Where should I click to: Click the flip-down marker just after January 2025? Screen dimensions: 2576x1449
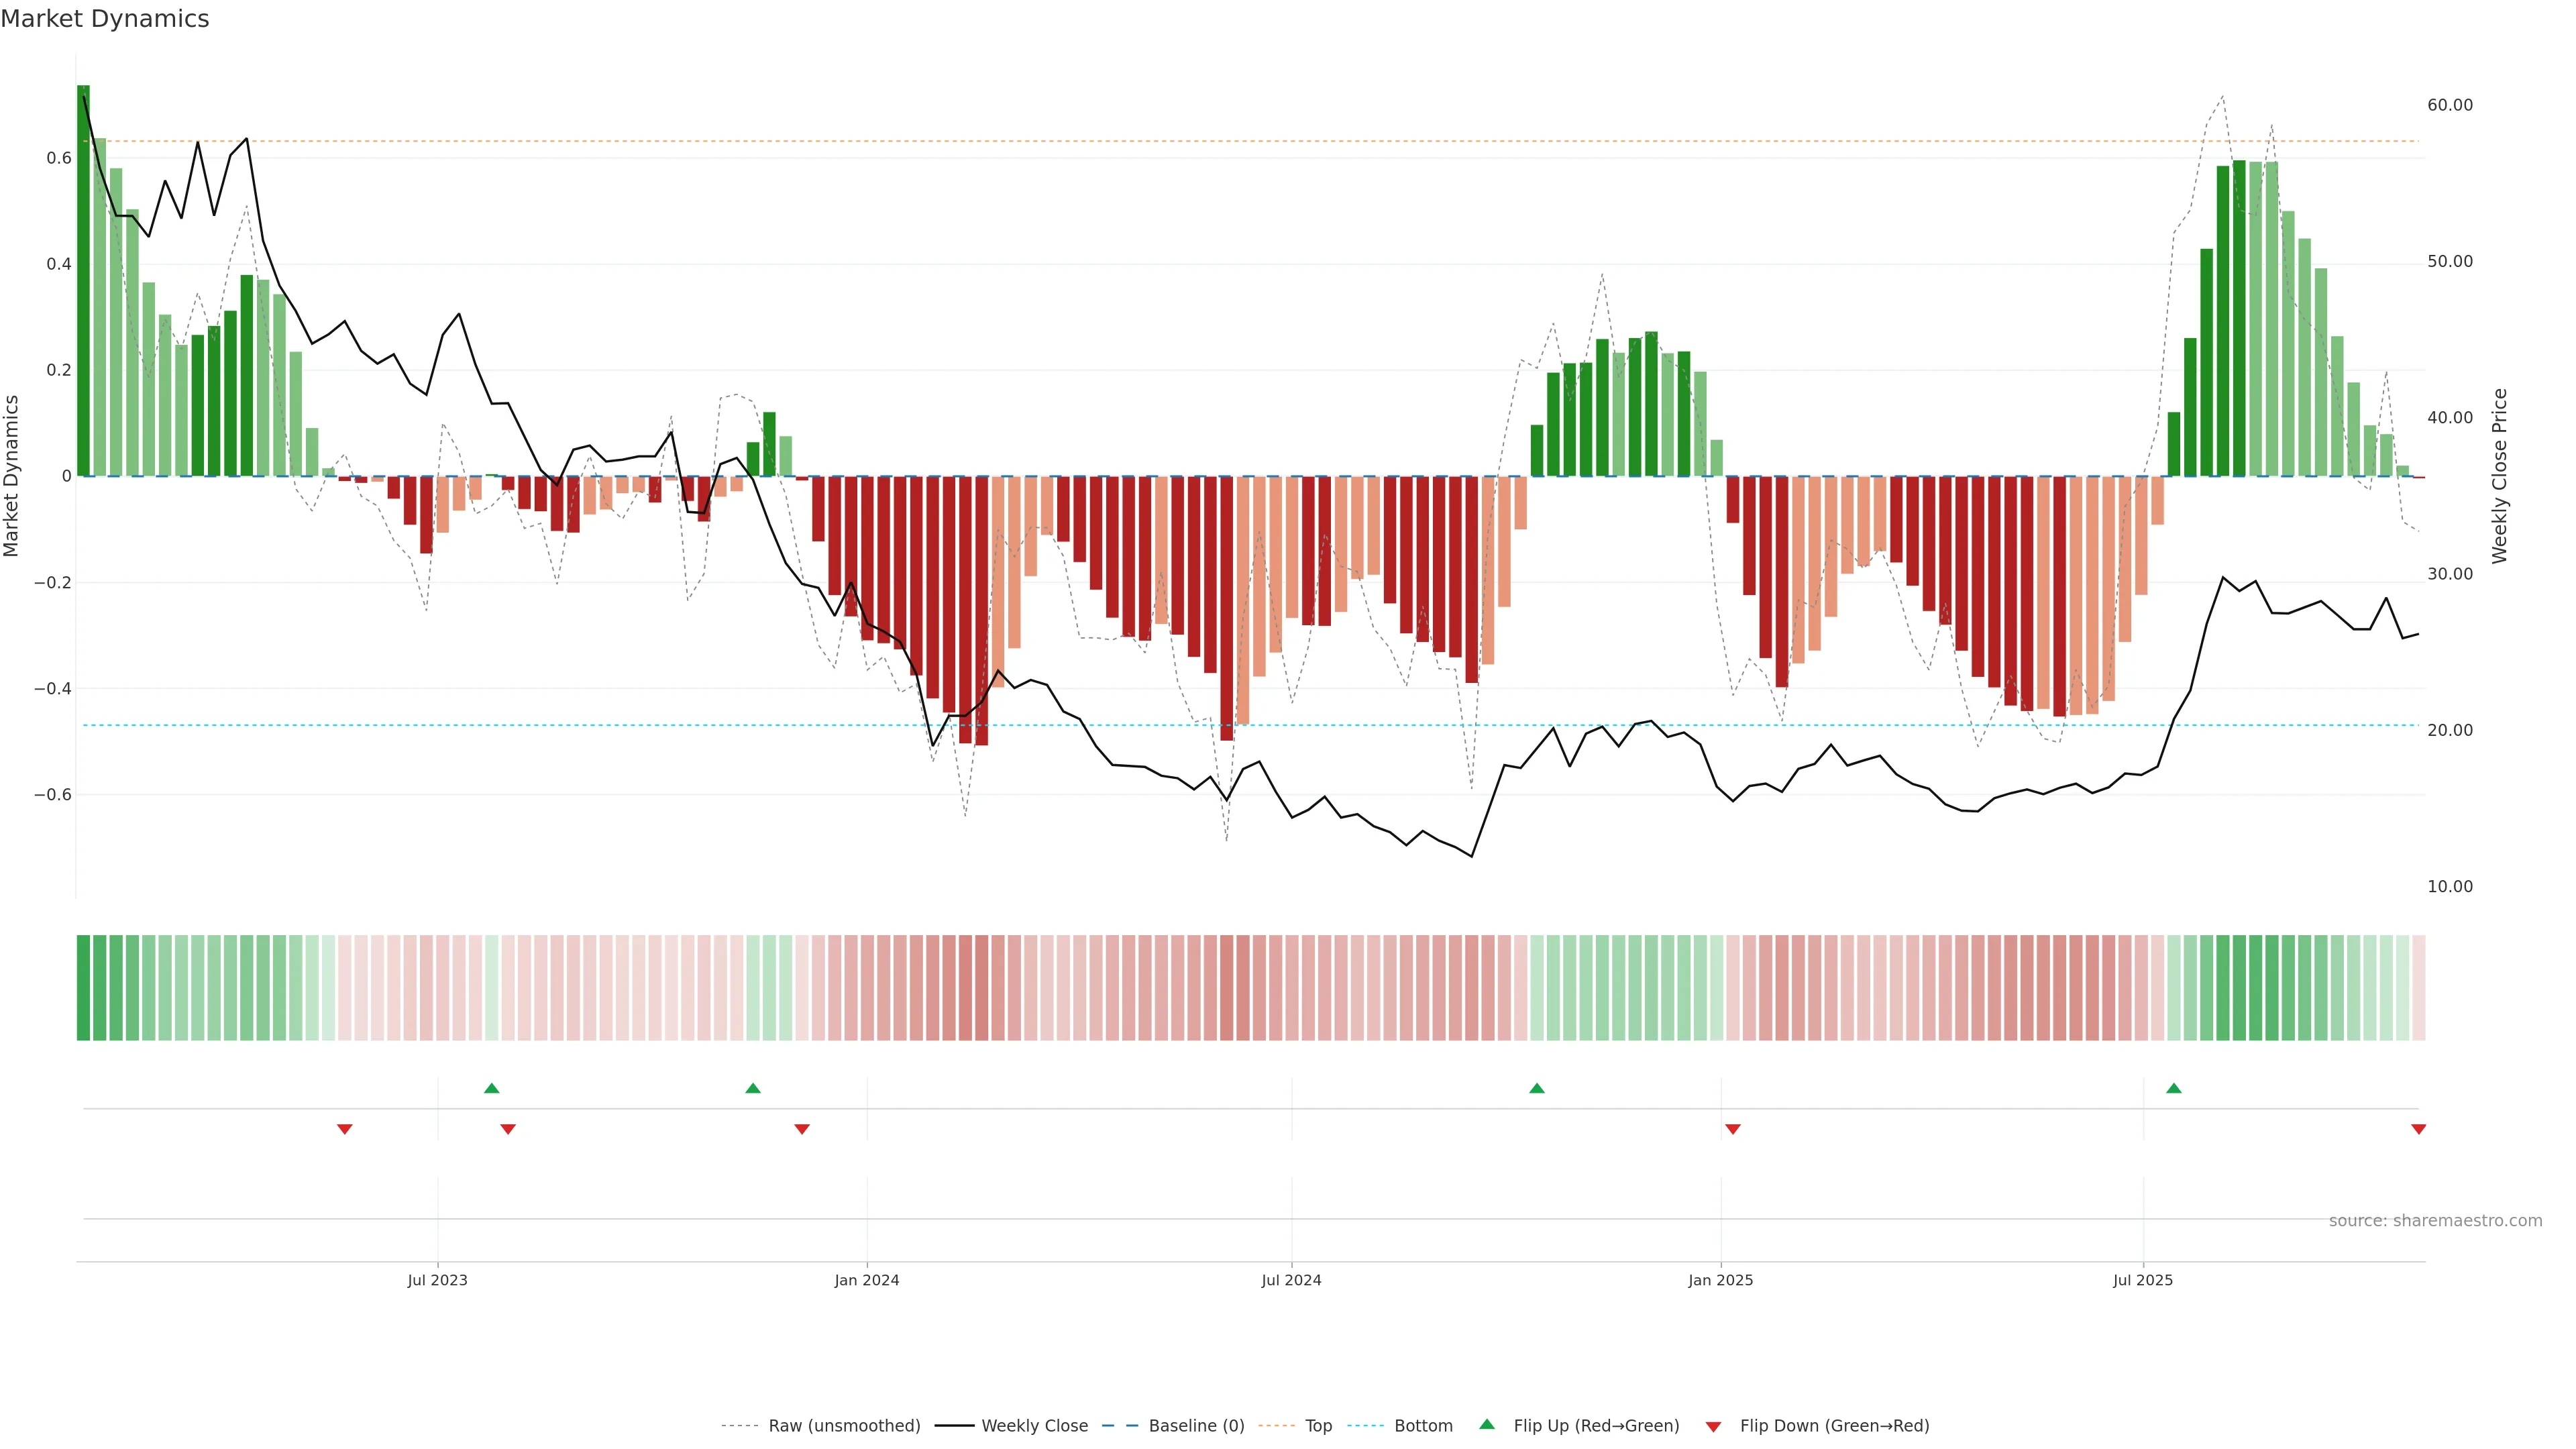click(1733, 1129)
